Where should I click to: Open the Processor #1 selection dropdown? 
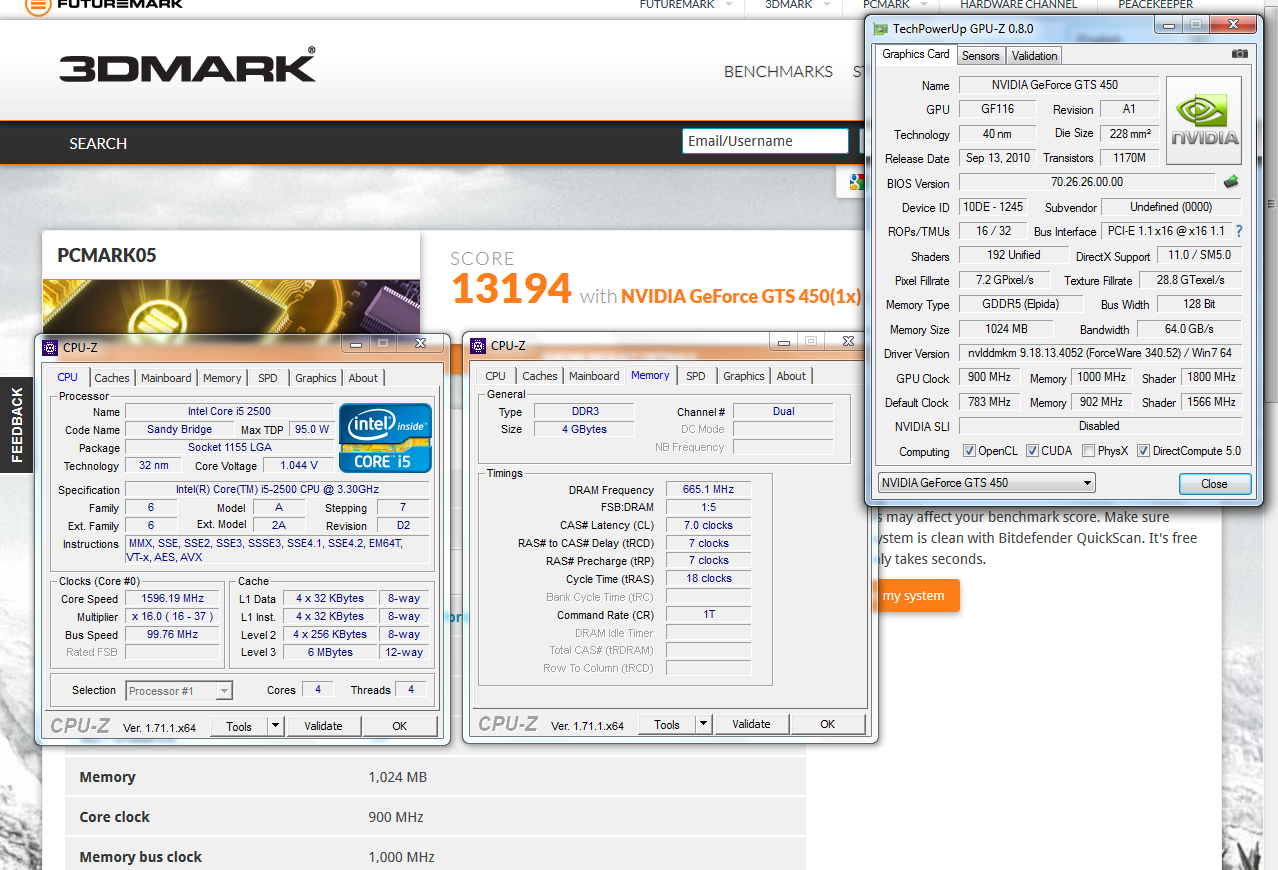tap(180, 691)
